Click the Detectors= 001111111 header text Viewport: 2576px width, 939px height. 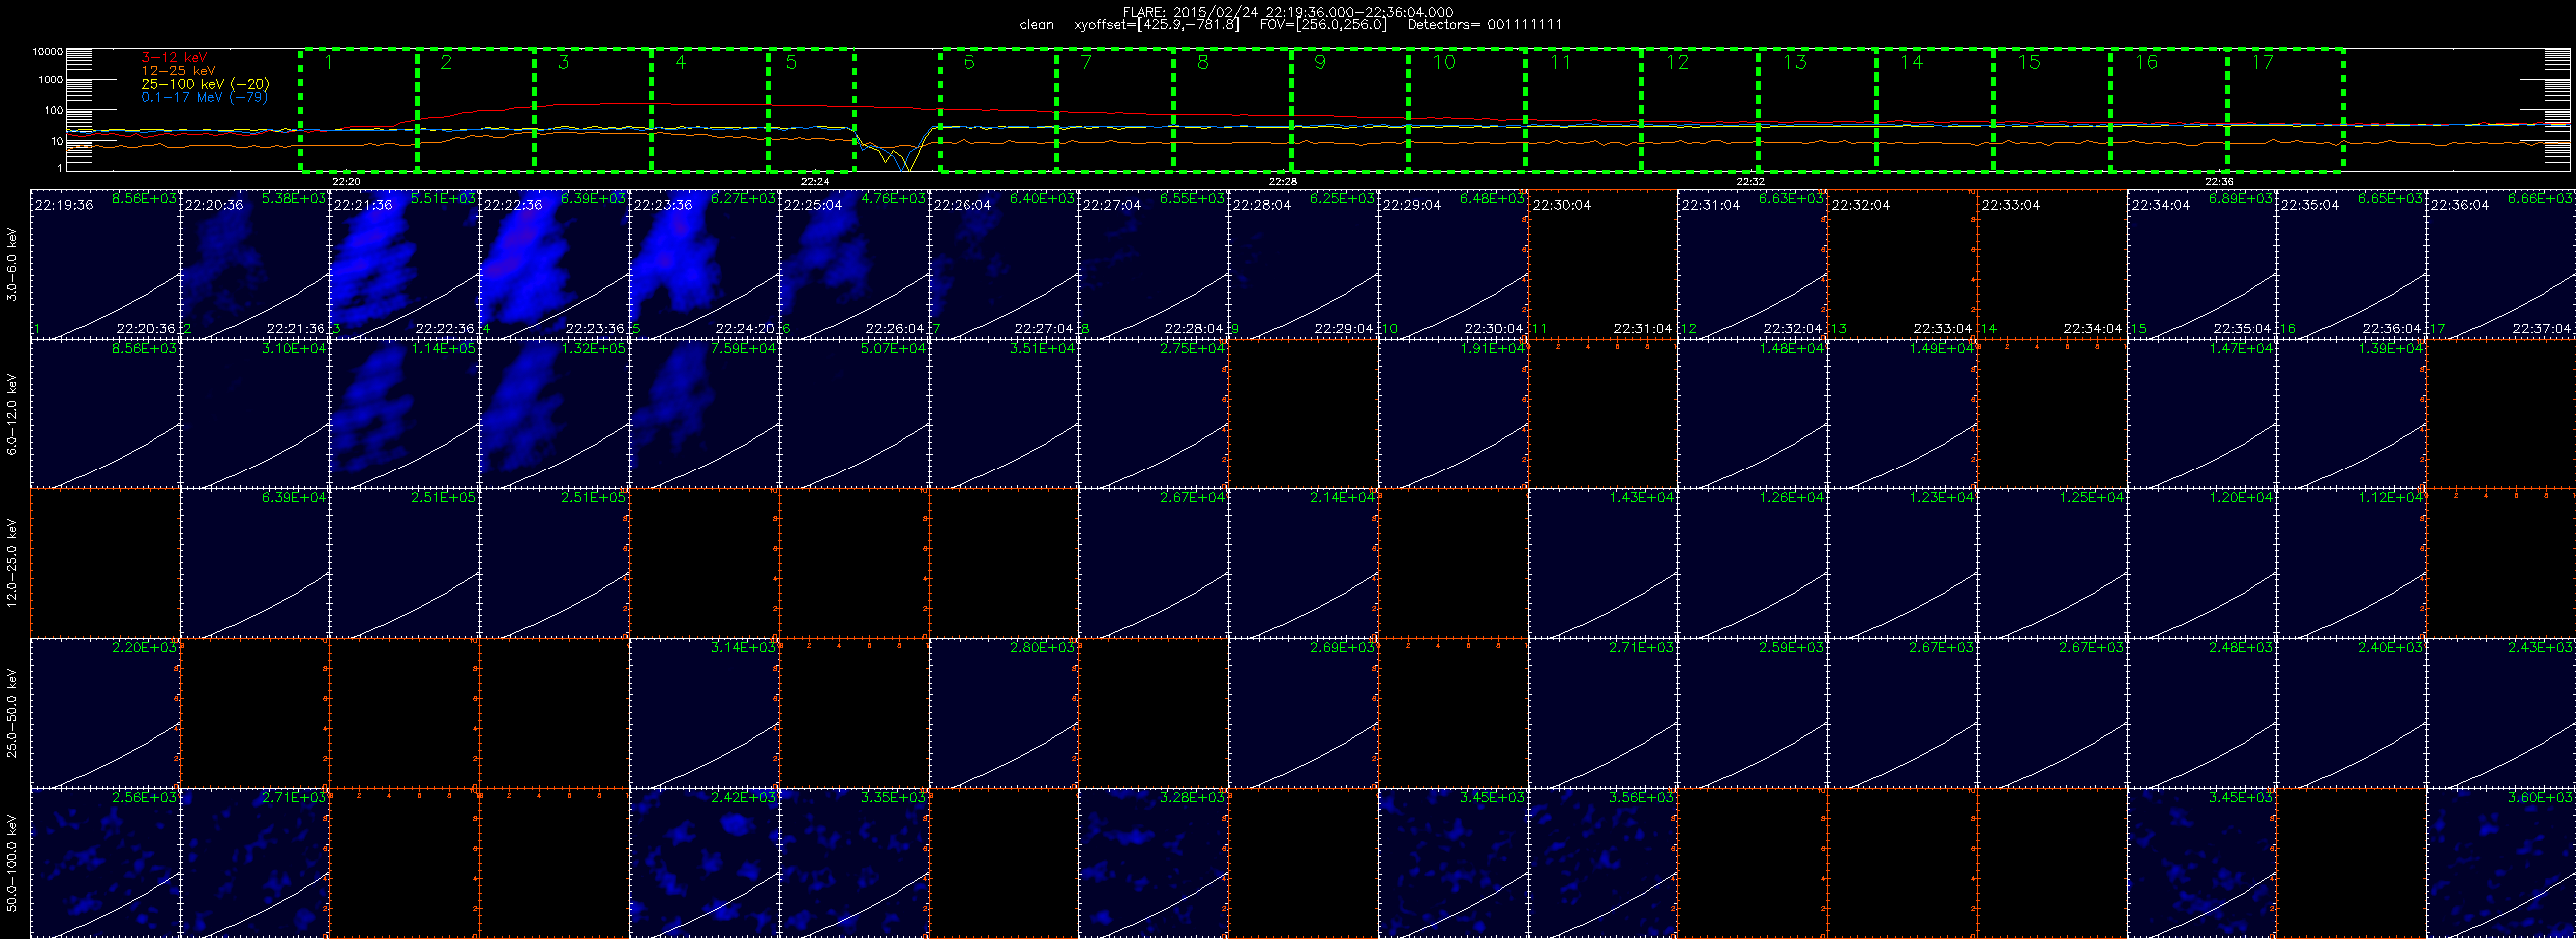pyautogui.click(x=1485, y=25)
